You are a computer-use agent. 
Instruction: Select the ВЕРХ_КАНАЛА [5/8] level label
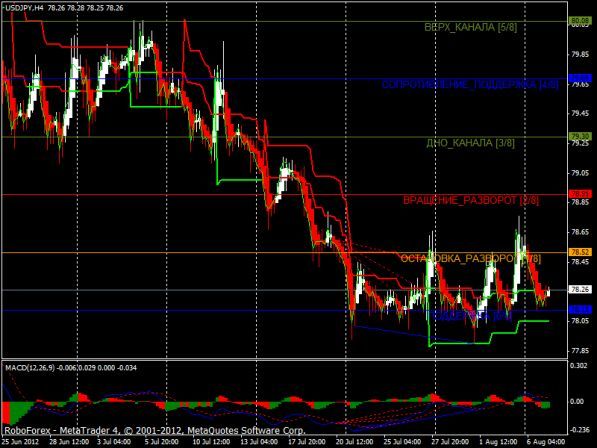coord(471,27)
